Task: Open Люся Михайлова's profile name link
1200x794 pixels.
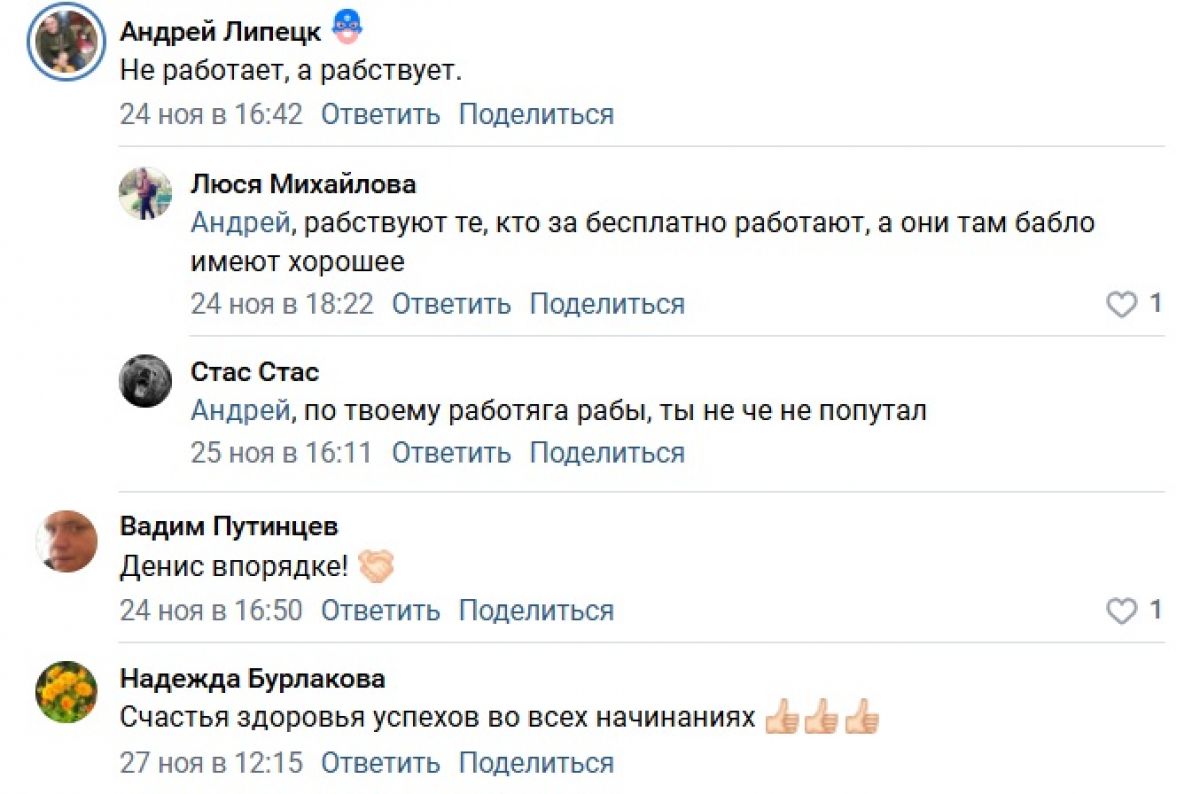Action: click(x=303, y=184)
